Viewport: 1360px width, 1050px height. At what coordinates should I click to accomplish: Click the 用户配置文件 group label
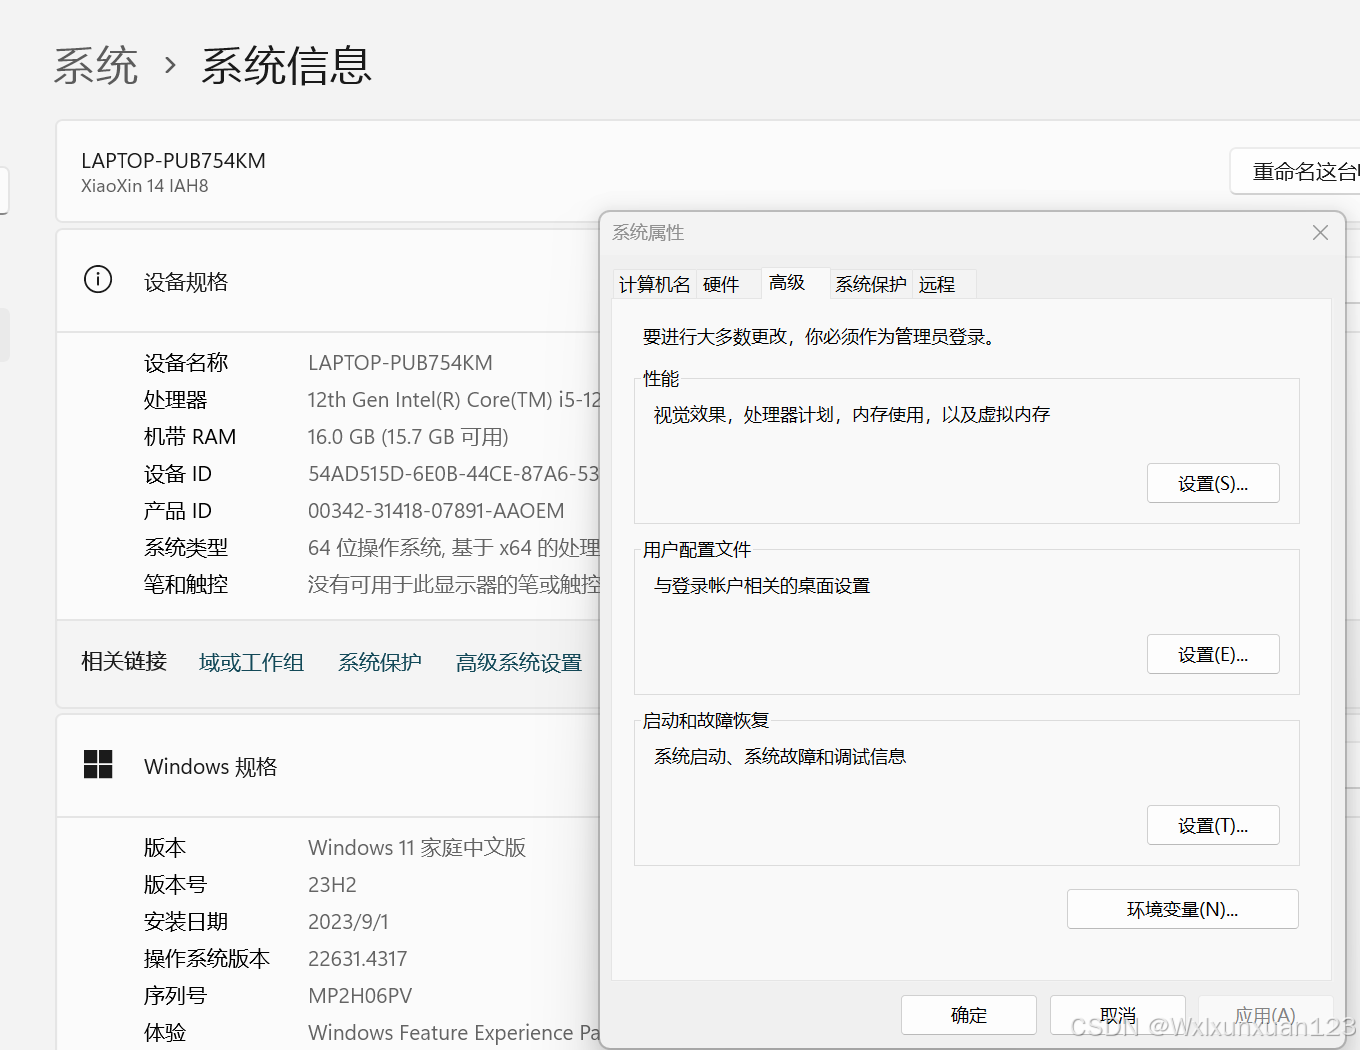697,550
